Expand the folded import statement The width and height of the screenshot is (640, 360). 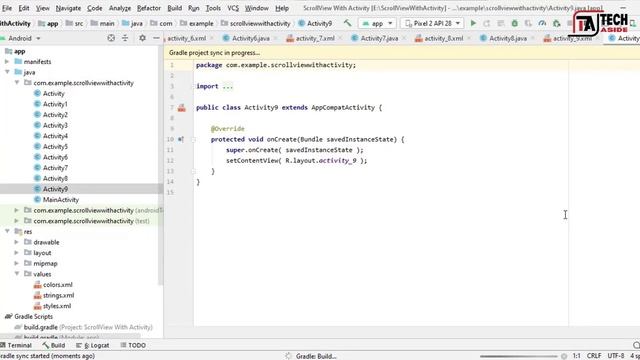click(228, 87)
